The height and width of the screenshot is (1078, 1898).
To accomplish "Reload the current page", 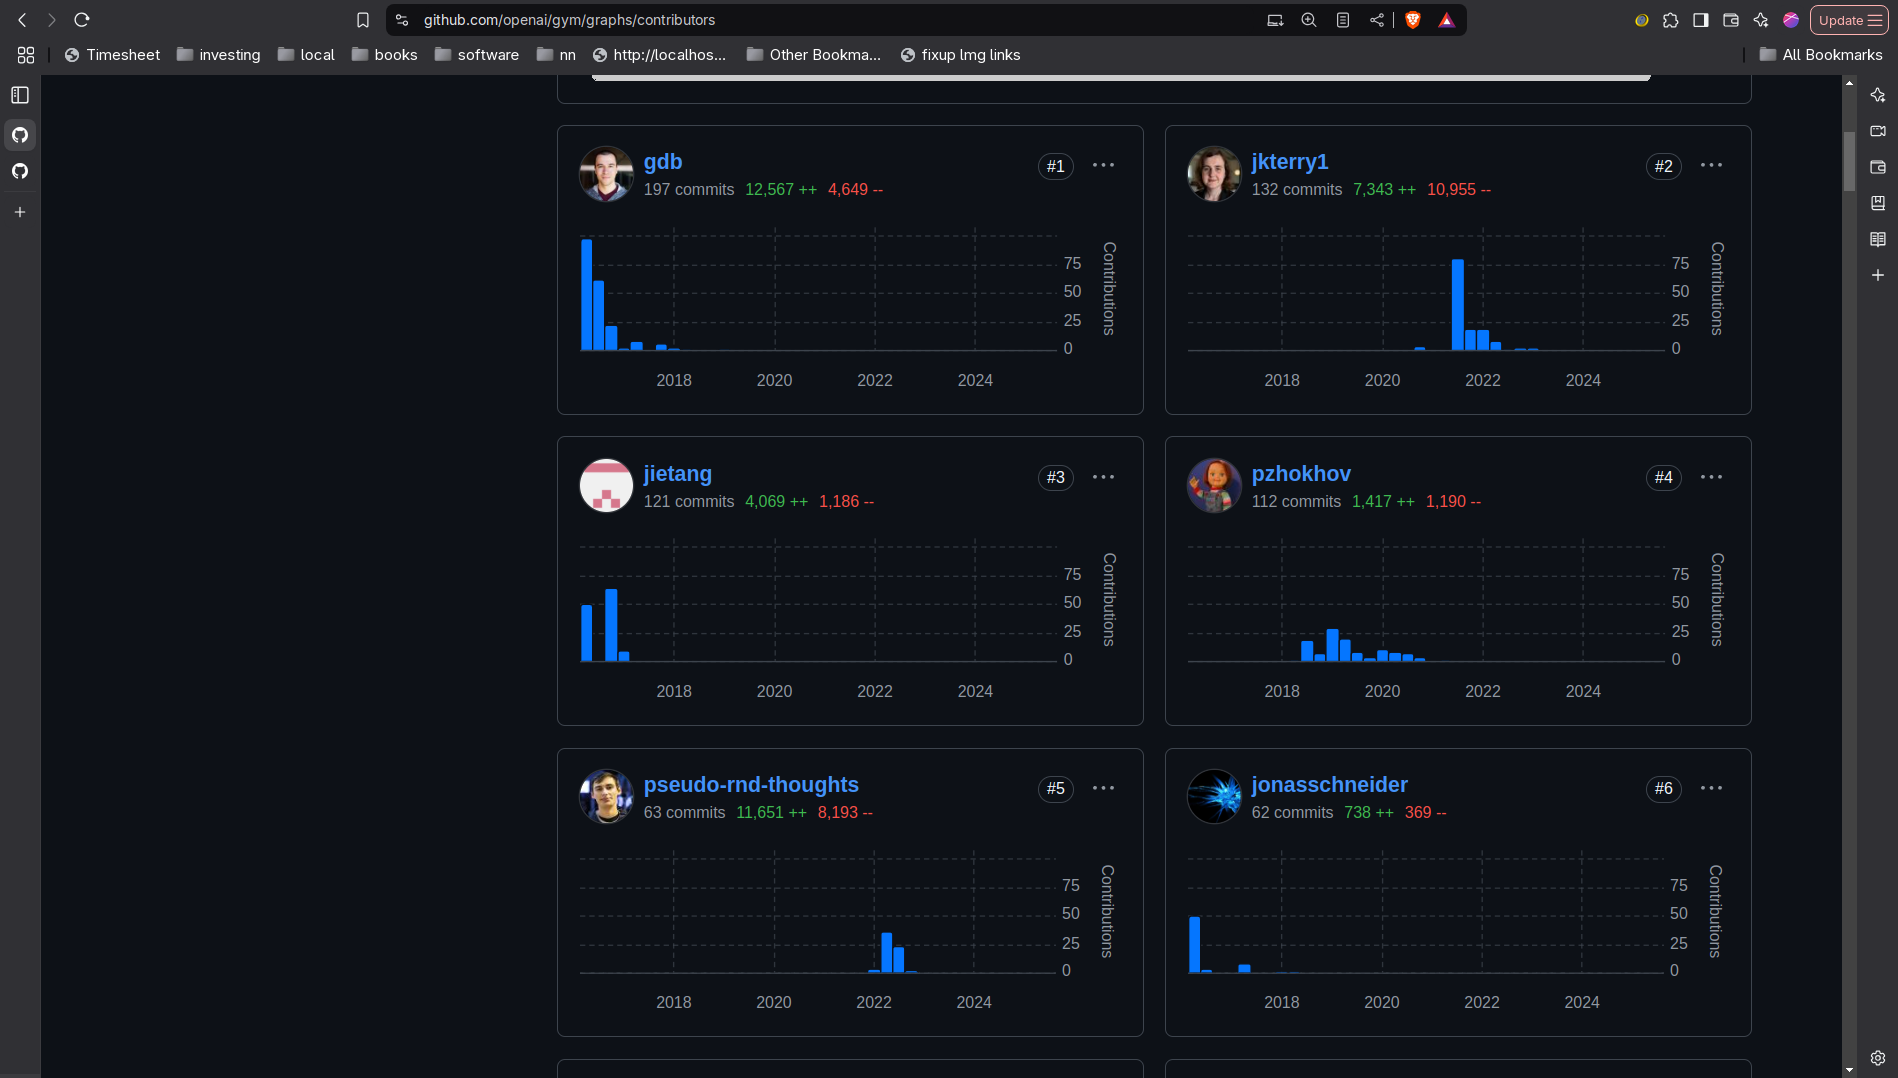I will click(82, 20).
